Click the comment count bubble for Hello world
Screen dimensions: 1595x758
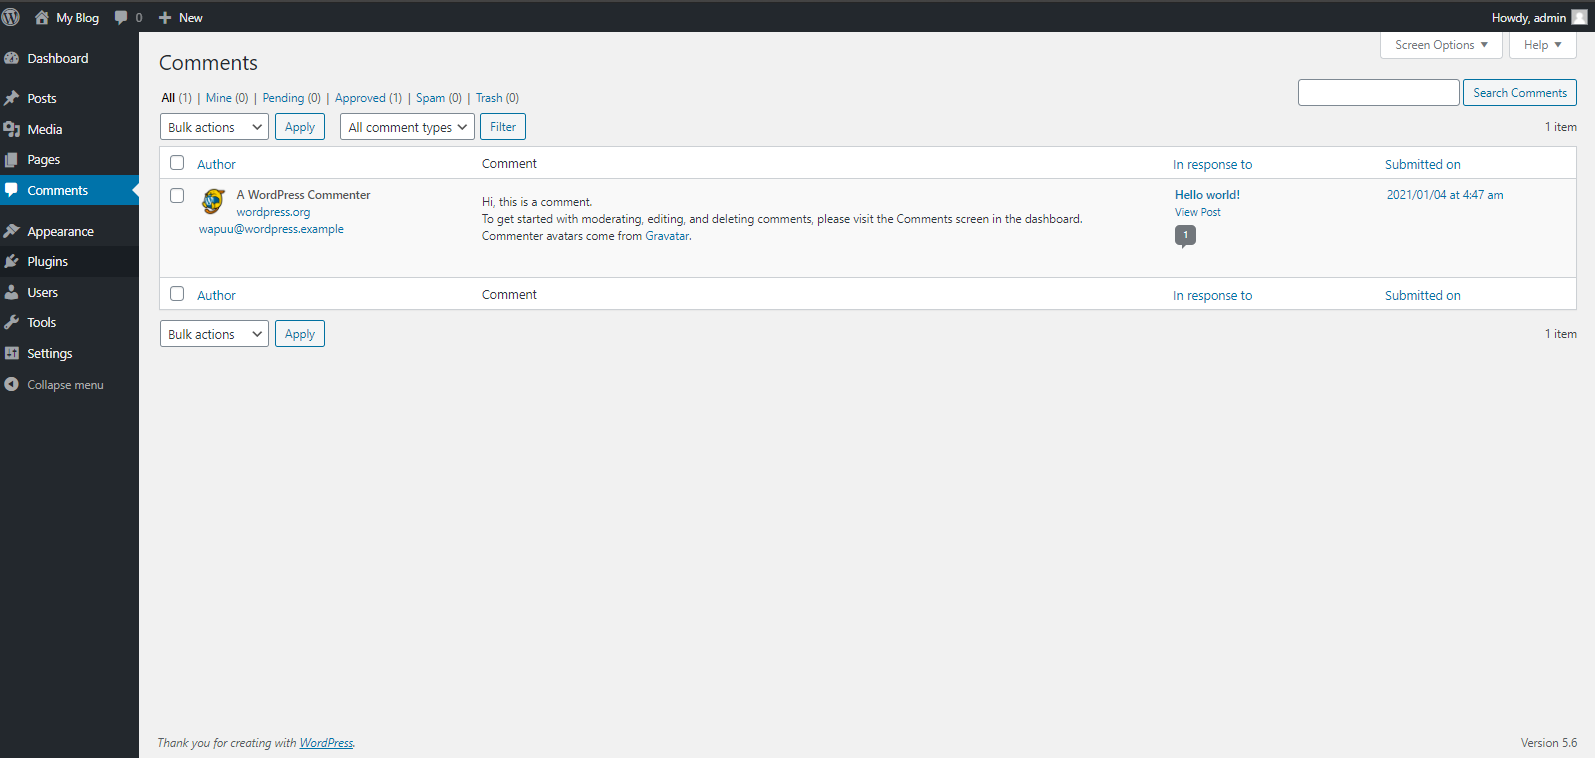pyautogui.click(x=1185, y=235)
